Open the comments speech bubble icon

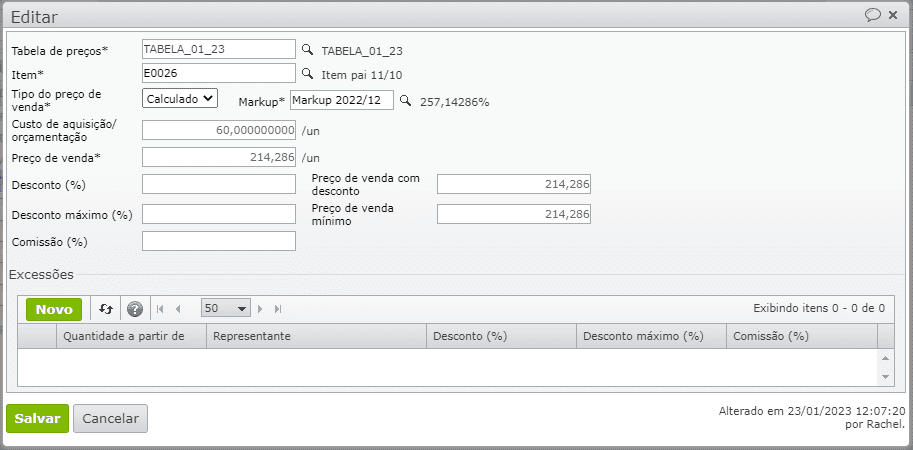click(x=872, y=15)
